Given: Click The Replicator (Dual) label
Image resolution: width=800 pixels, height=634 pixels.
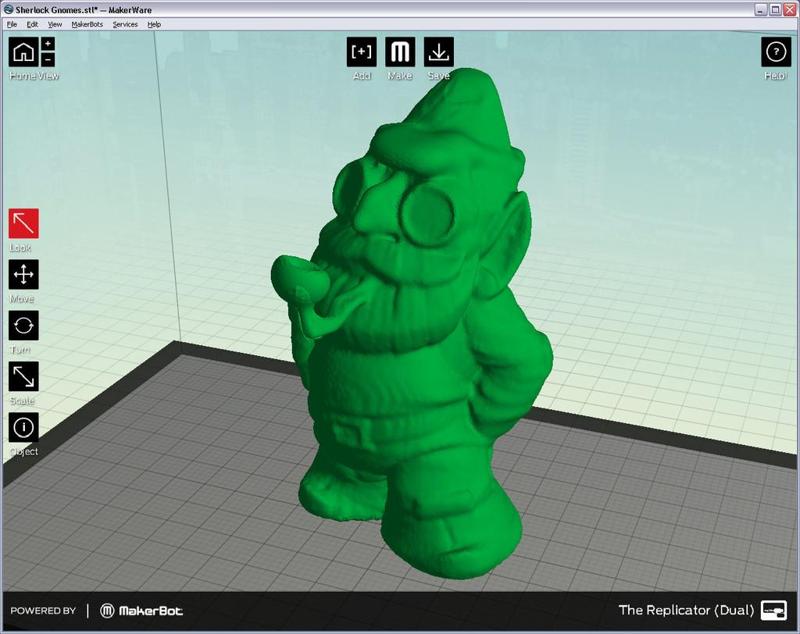Looking at the screenshot, I should tap(686, 610).
